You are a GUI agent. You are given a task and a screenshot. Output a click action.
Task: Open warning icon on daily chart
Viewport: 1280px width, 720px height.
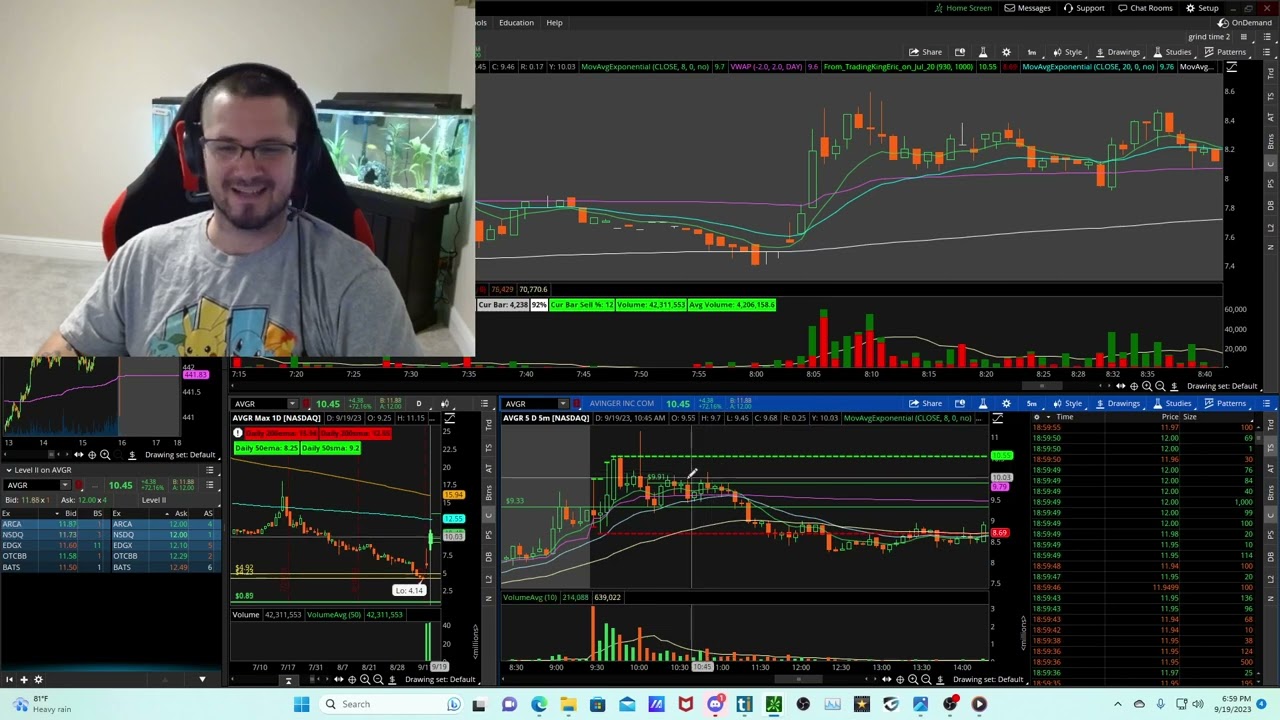pos(237,433)
